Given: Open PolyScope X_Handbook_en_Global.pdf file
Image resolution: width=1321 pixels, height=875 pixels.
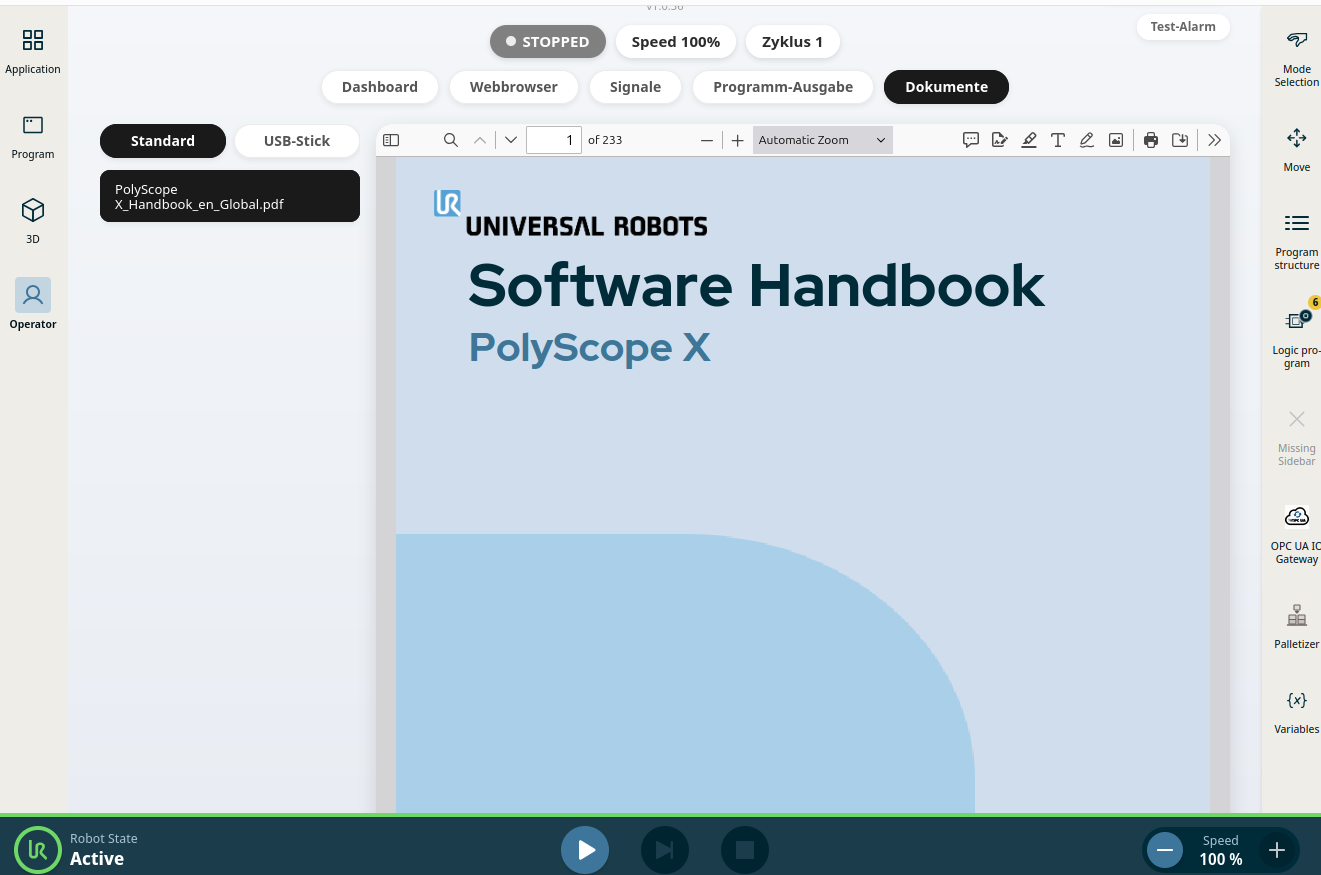Looking at the screenshot, I should pyautogui.click(x=230, y=196).
